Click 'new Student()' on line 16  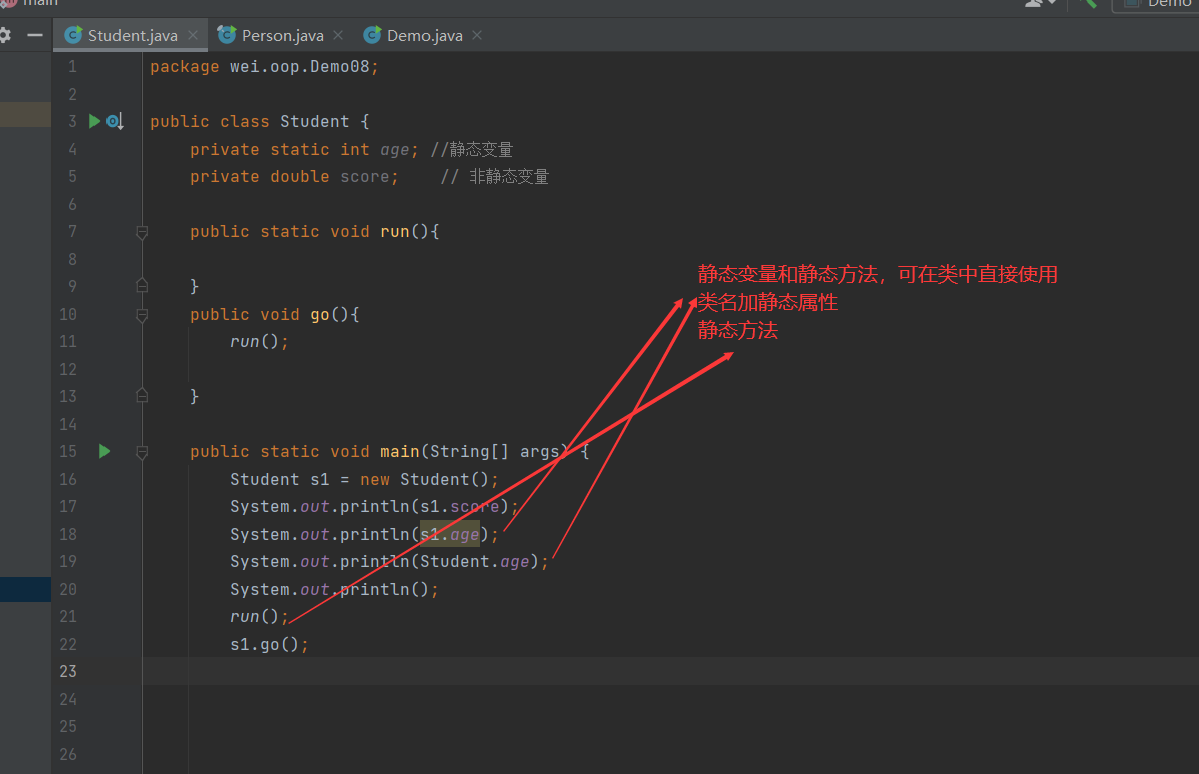click(x=424, y=479)
